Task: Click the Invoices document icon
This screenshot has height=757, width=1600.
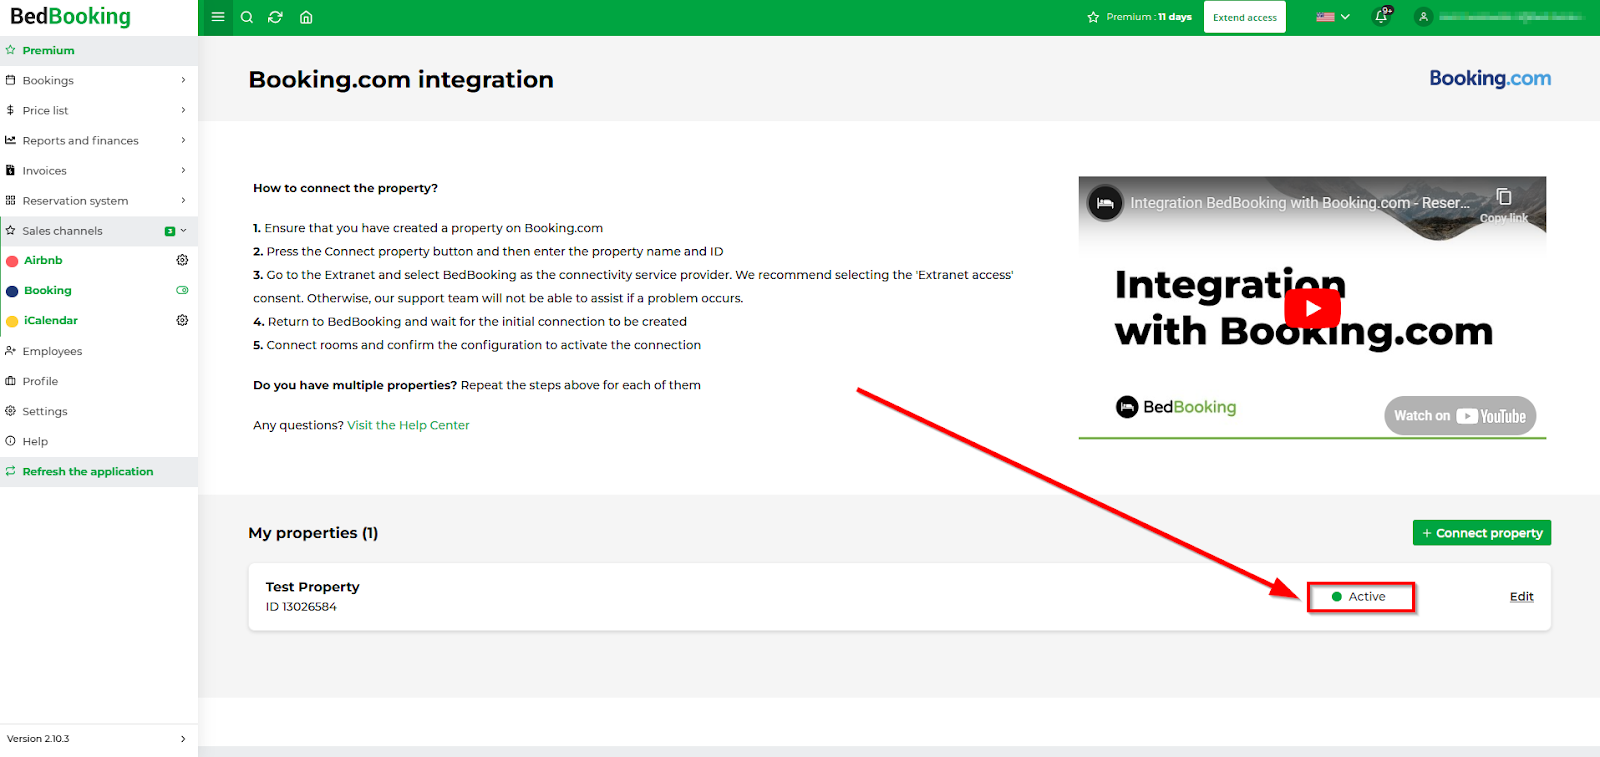Action: click(x=10, y=171)
